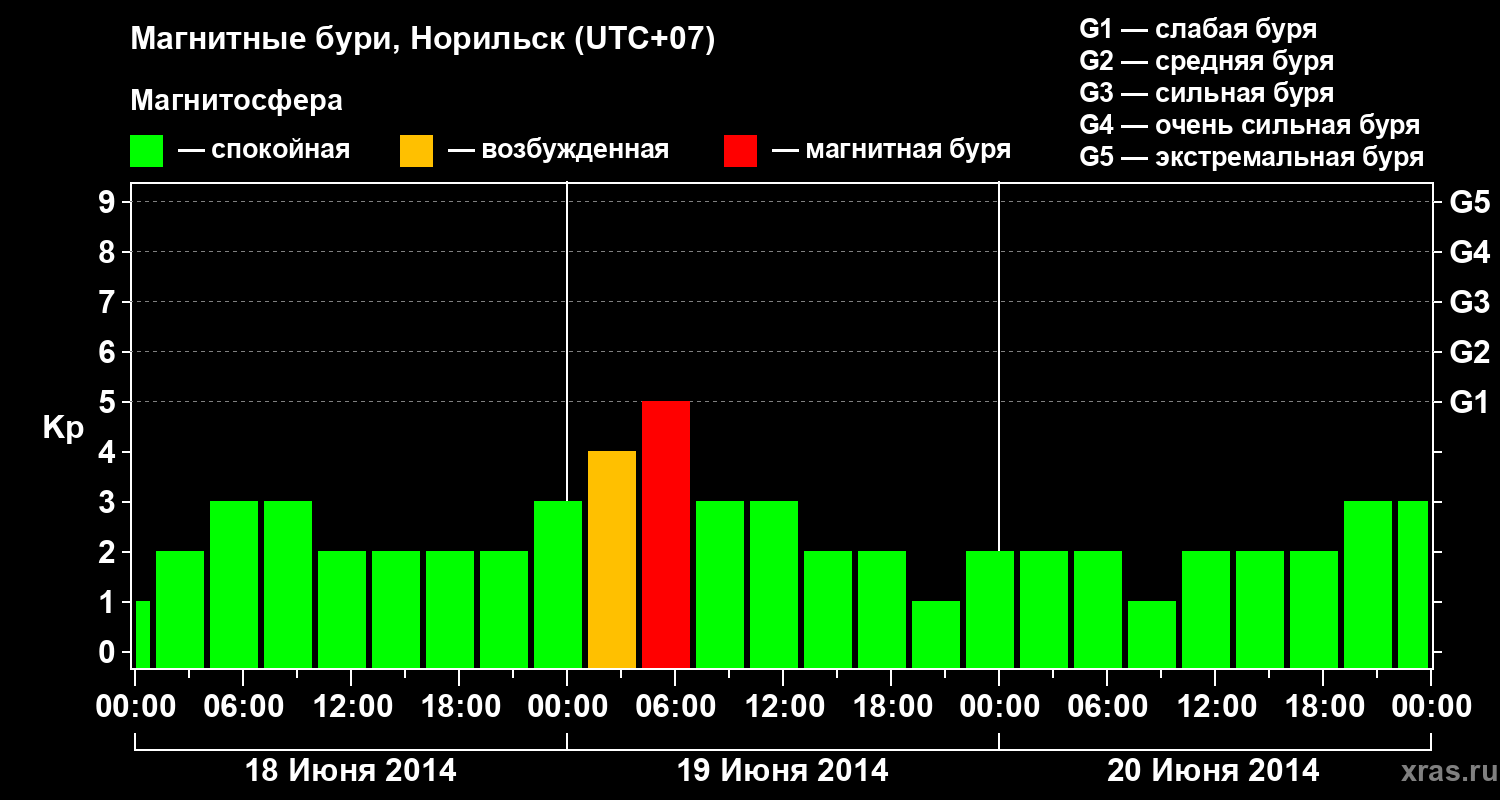The image size is (1500, 800).
Task: Click the 'G4 — очень сильная буря' legend line
Action: coord(1249,125)
